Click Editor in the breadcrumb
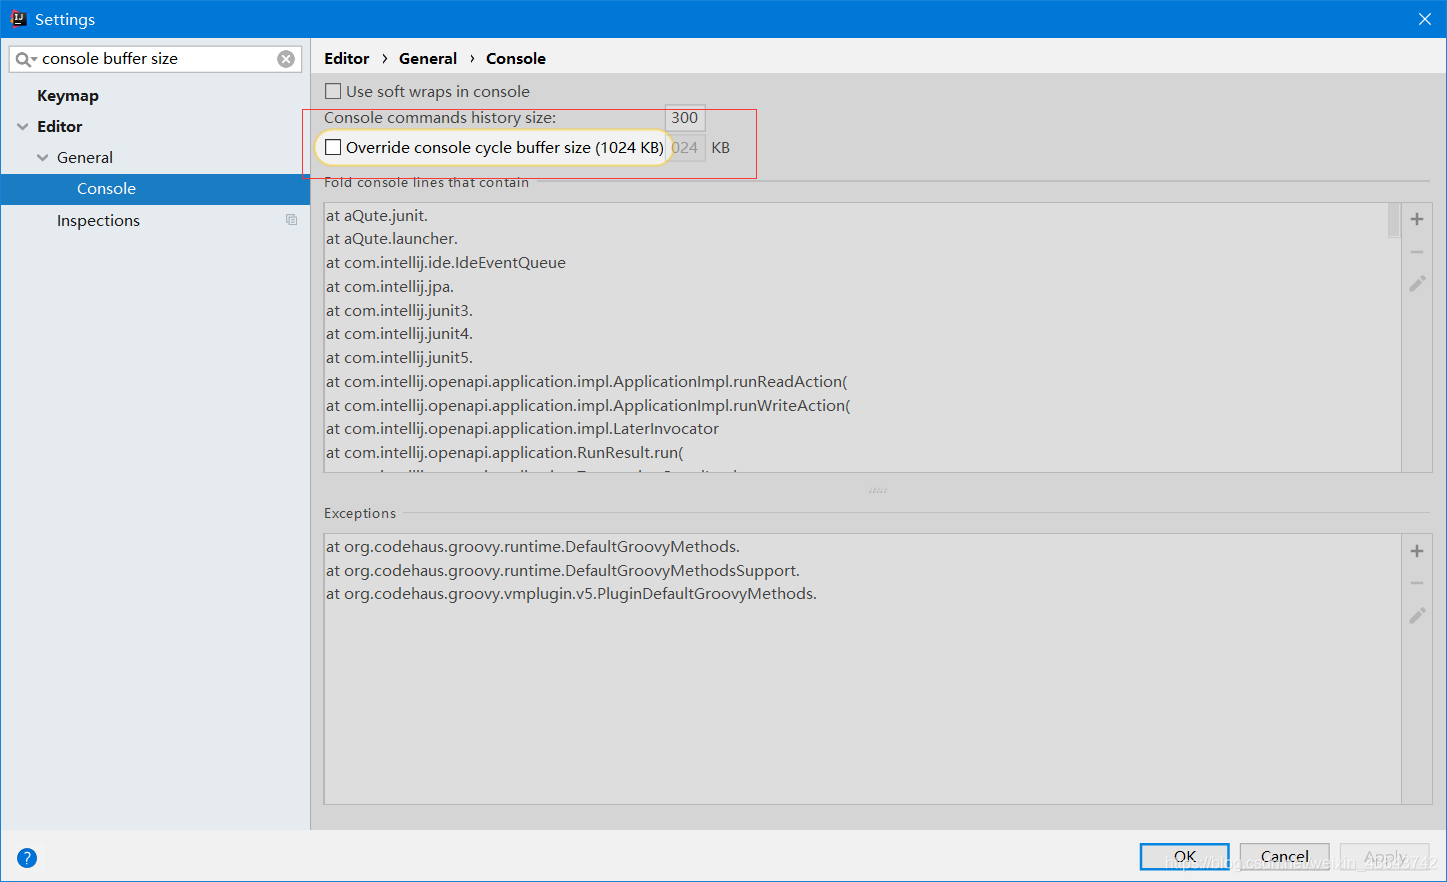The height and width of the screenshot is (882, 1447). pyautogui.click(x=347, y=59)
